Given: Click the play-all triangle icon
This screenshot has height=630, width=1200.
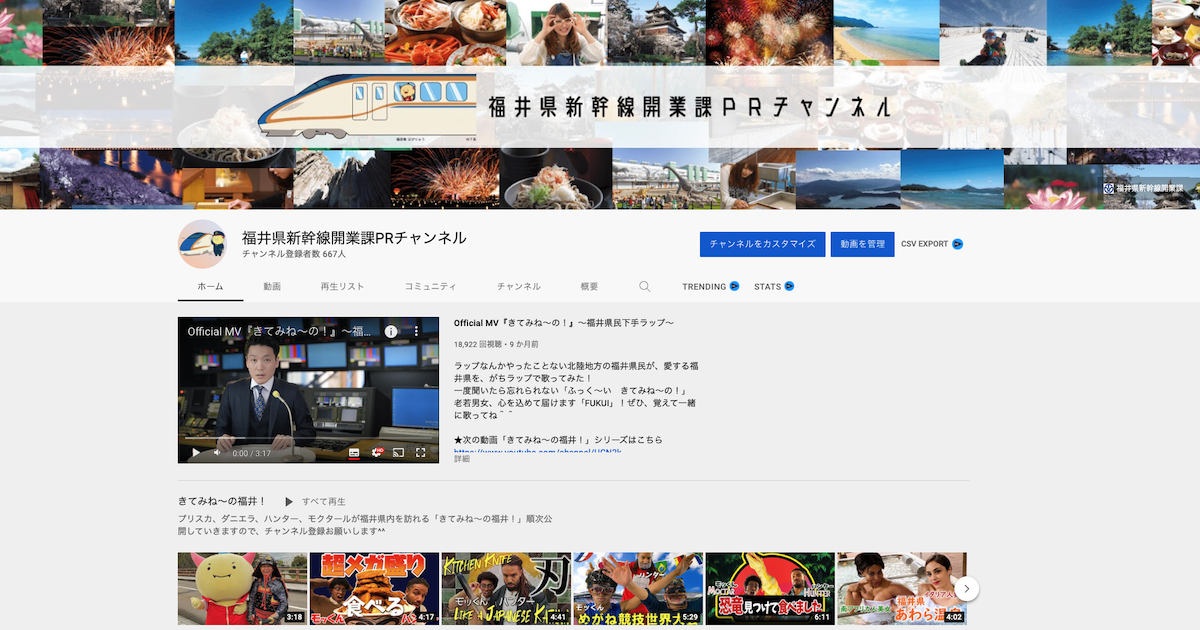Looking at the screenshot, I should pyautogui.click(x=289, y=501).
